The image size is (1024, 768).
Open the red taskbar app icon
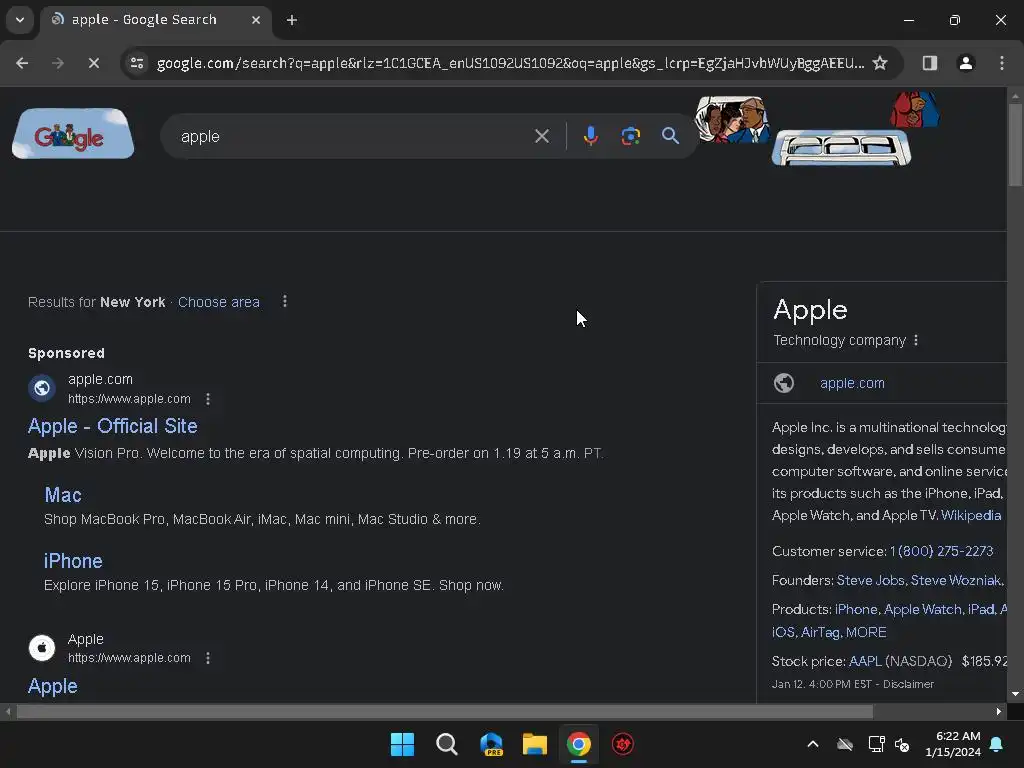coord(623,744)
